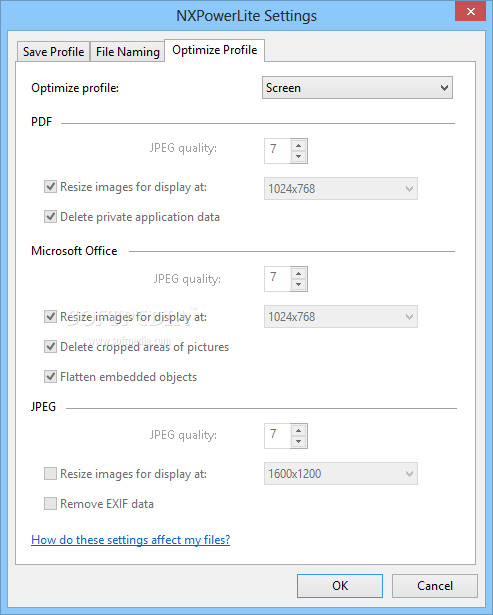Screen dimensions: 493x615
Task: Toggle PDF Resize images for display checkbox
Action: click(50, 186)
